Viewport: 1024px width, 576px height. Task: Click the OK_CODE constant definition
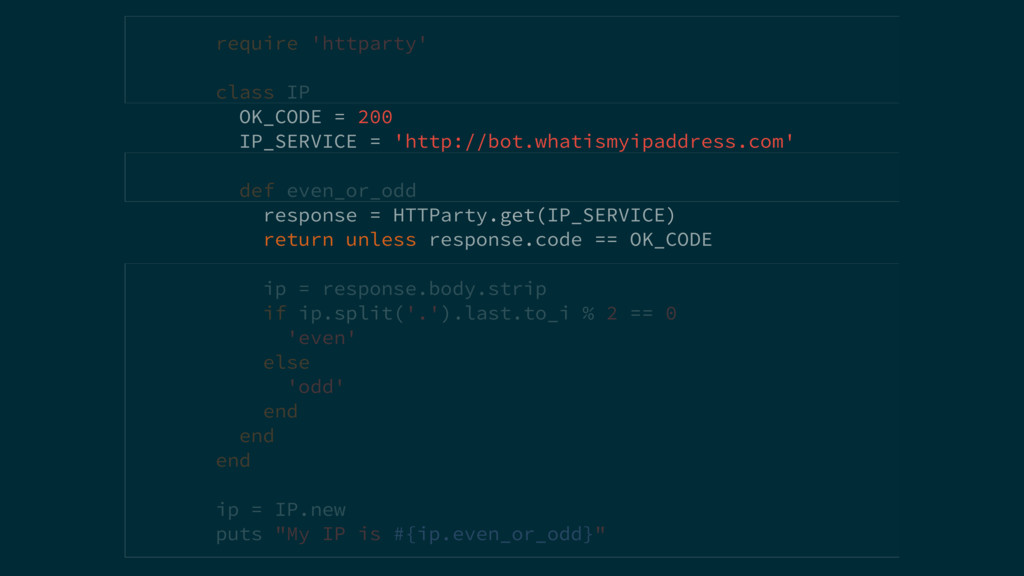(x=280, y=117)
